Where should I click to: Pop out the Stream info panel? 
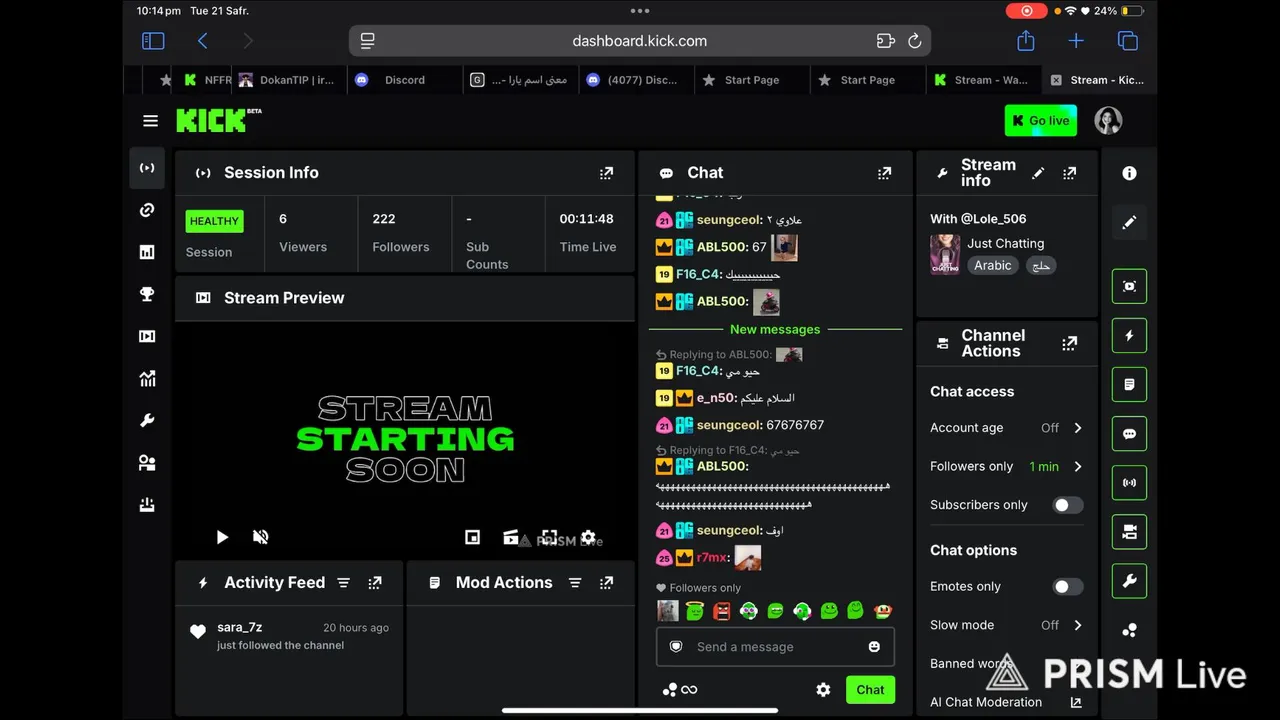click(x=1069, y=173)
